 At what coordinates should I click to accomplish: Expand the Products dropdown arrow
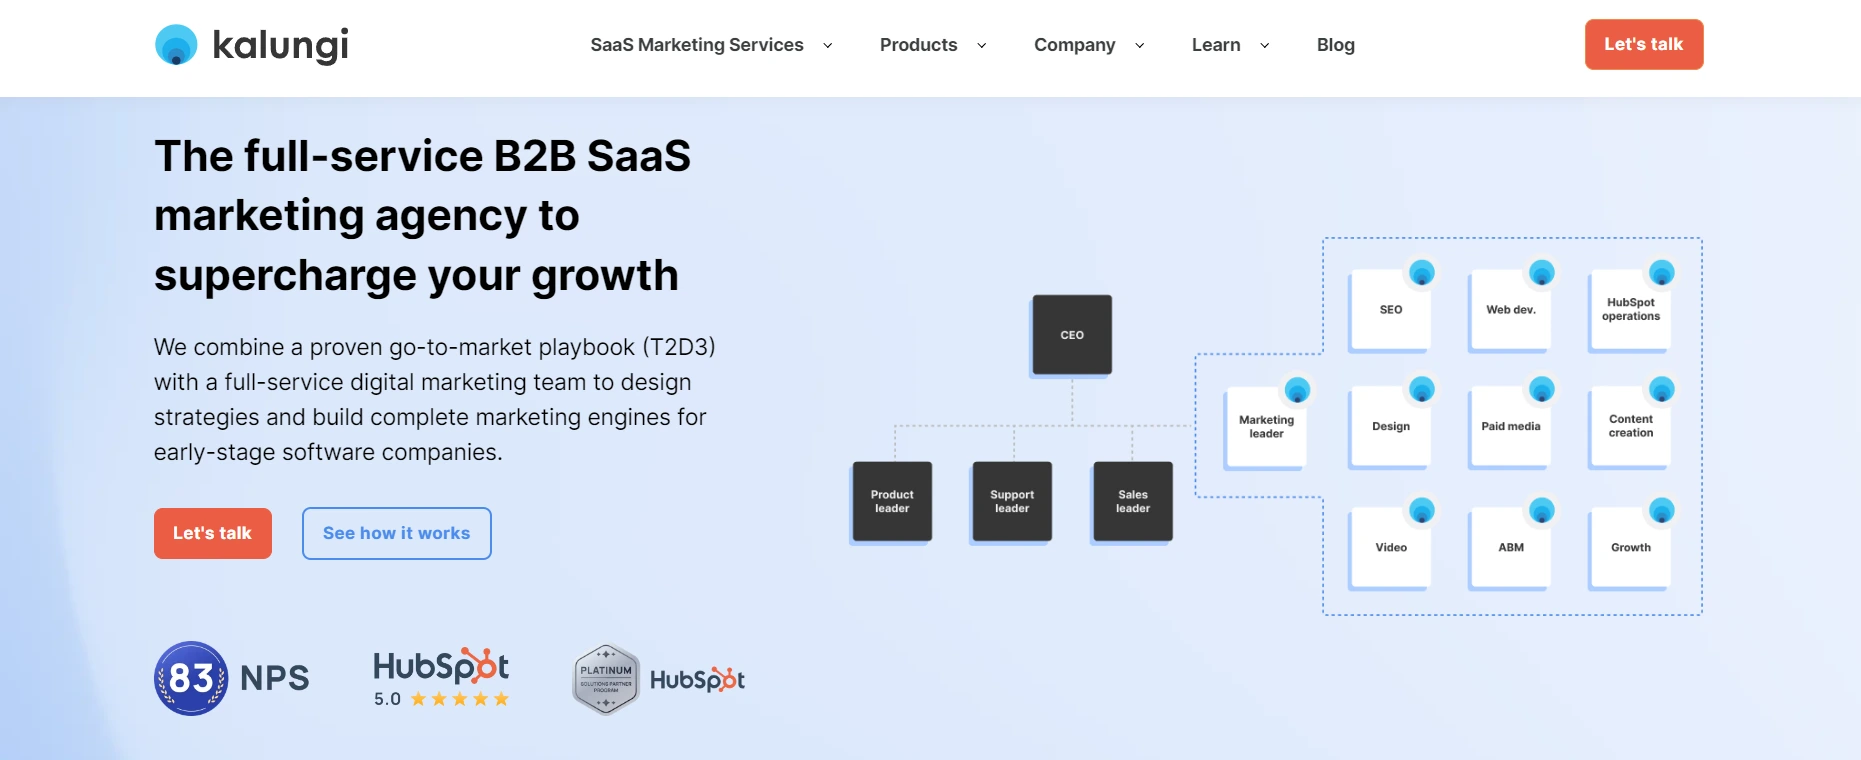tap(982, 45)
